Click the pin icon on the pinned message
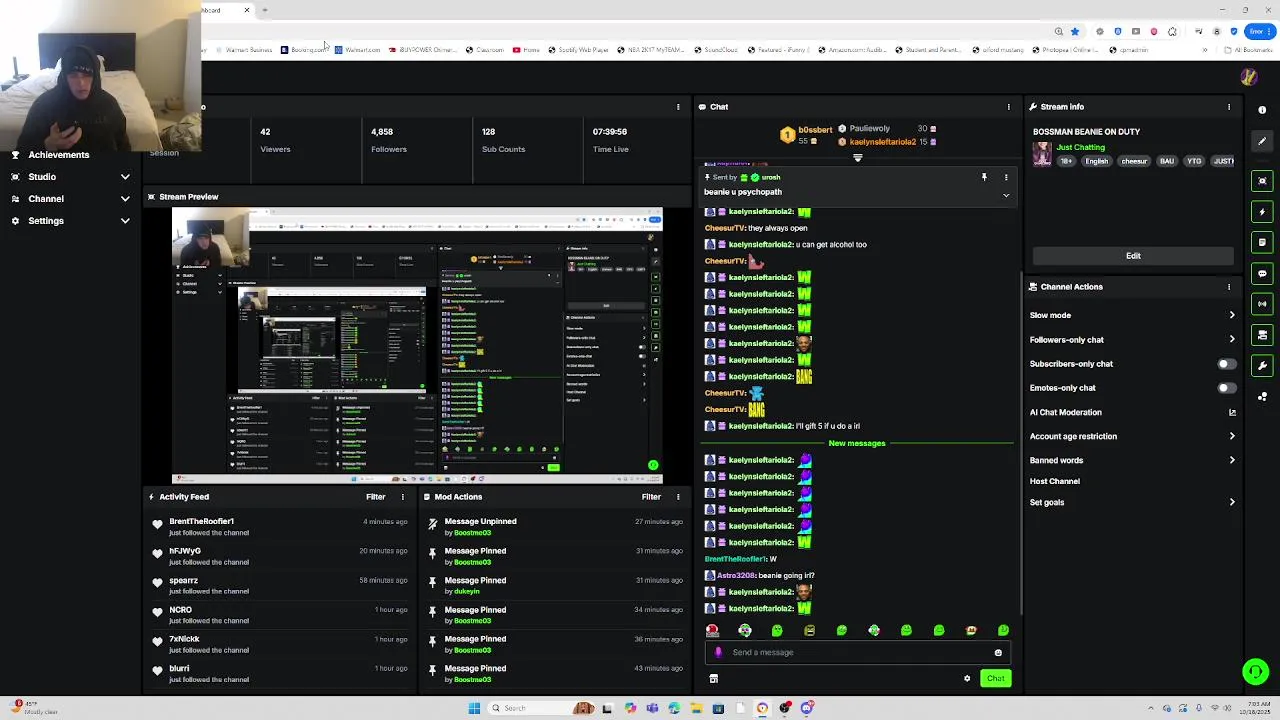1280x720 pixels. (x=984, y=177)
